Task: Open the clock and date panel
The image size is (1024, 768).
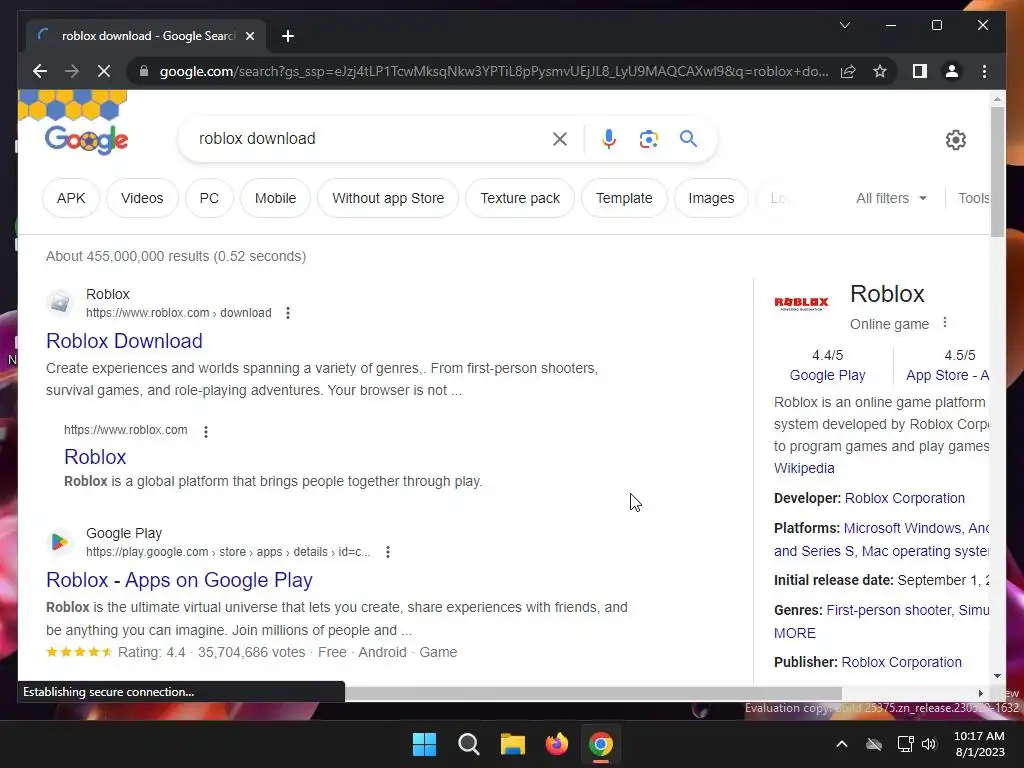Action: (979, 744)
